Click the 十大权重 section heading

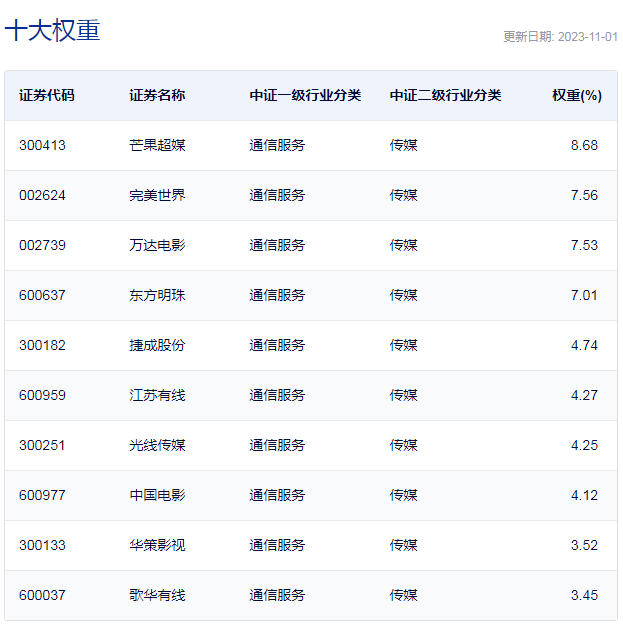tap(53, 31)
